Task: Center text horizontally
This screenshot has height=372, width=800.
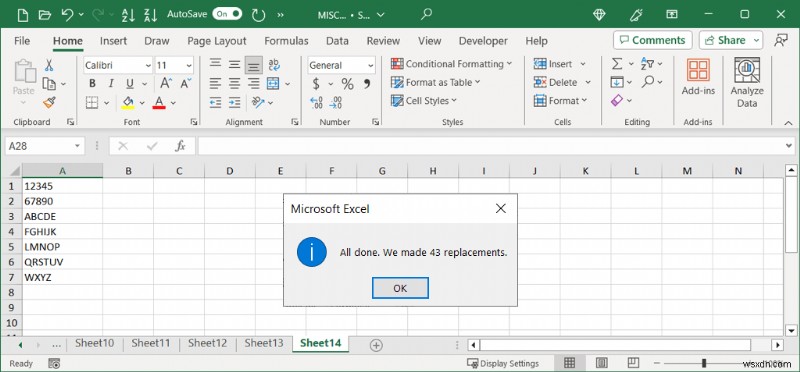Action: pyautogui.click(x=234, y=83)
